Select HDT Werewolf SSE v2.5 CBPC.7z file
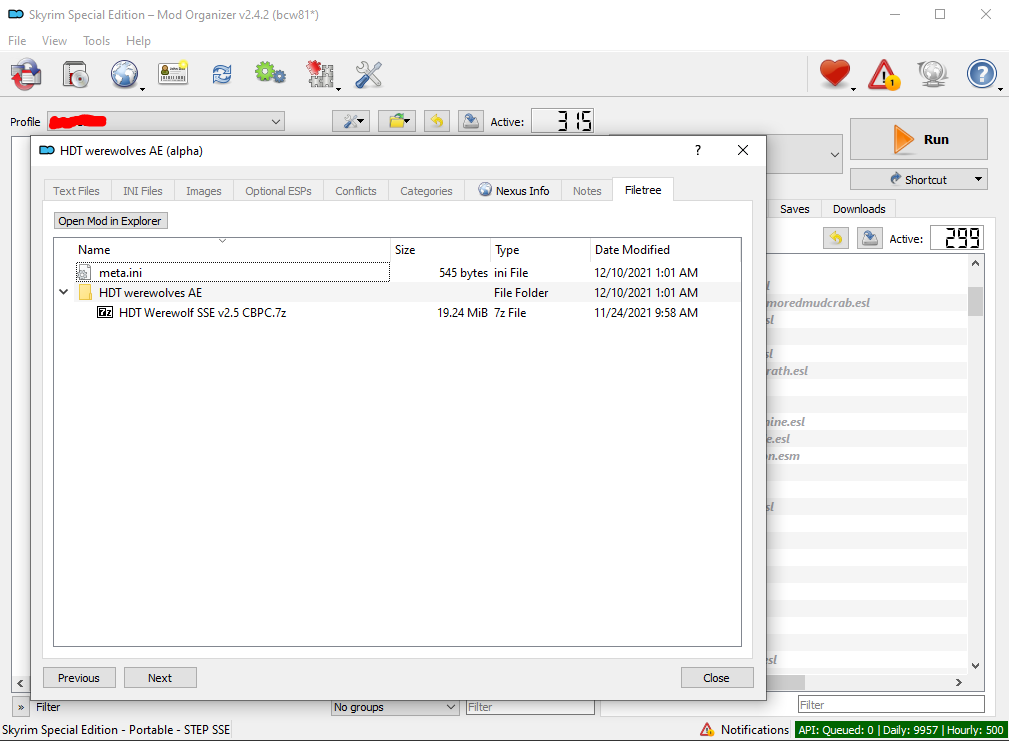Image resolution: width=1009 pixels, height=741 pixels. point(203,313)
